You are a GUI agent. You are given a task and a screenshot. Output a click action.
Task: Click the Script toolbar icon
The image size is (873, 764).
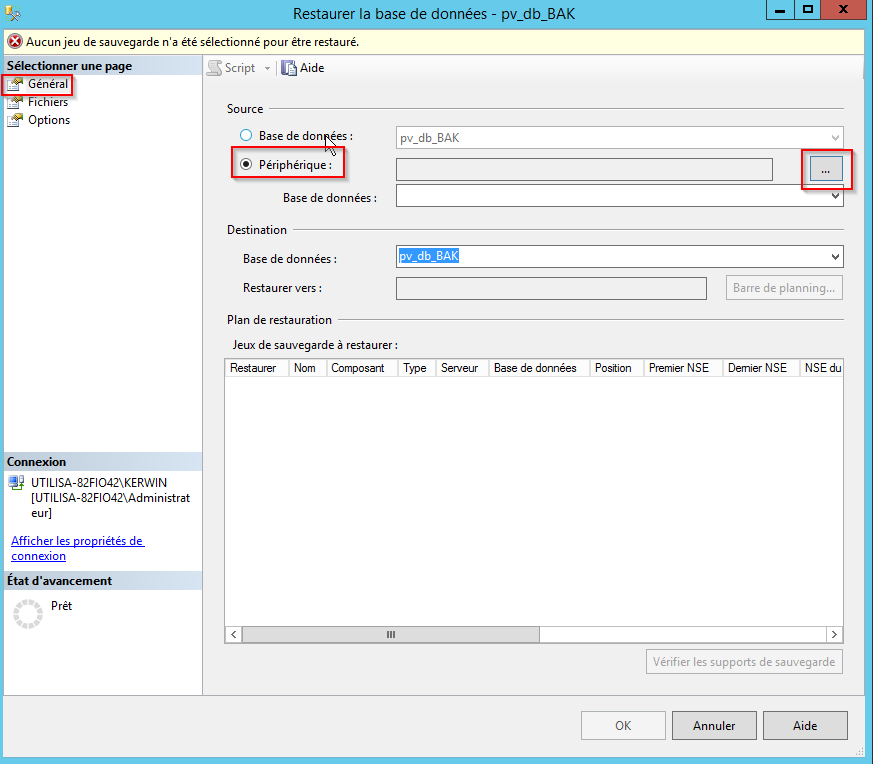[214, 68]
